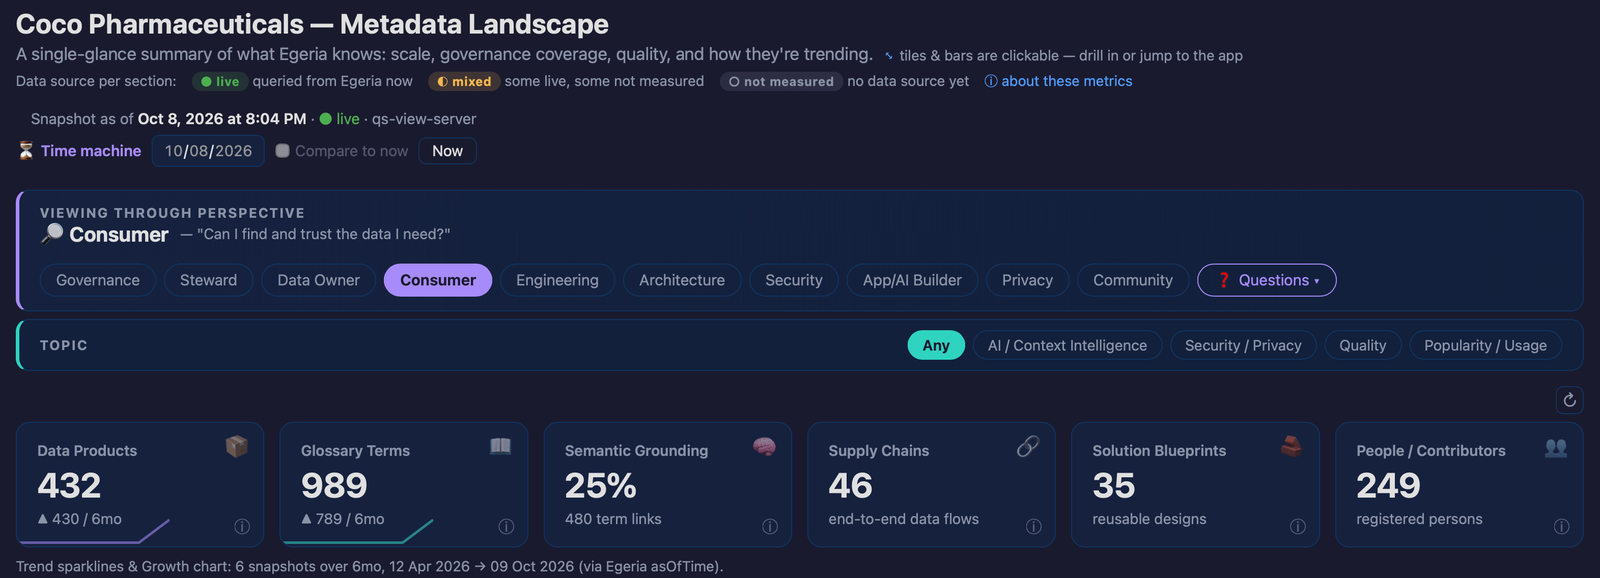This screenshot has width=1600, height=578.
Task: Click the People / Contributors persons icon
Action: [1556, 447]
